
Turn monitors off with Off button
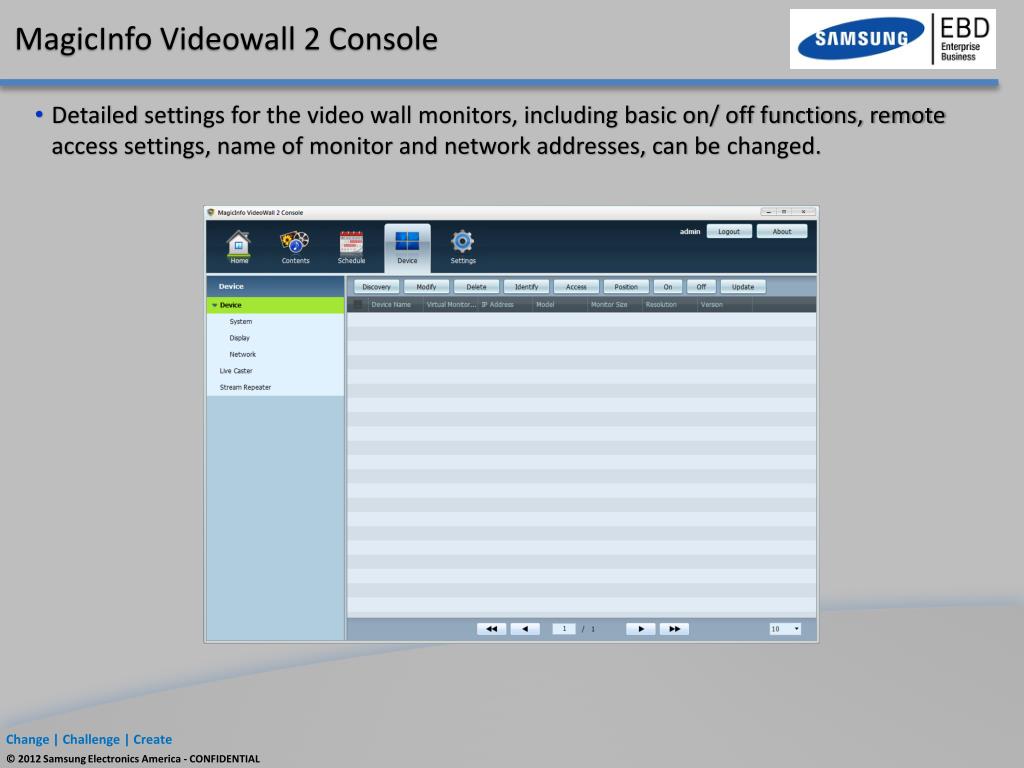pyautogui.click(x=701, y=287)
